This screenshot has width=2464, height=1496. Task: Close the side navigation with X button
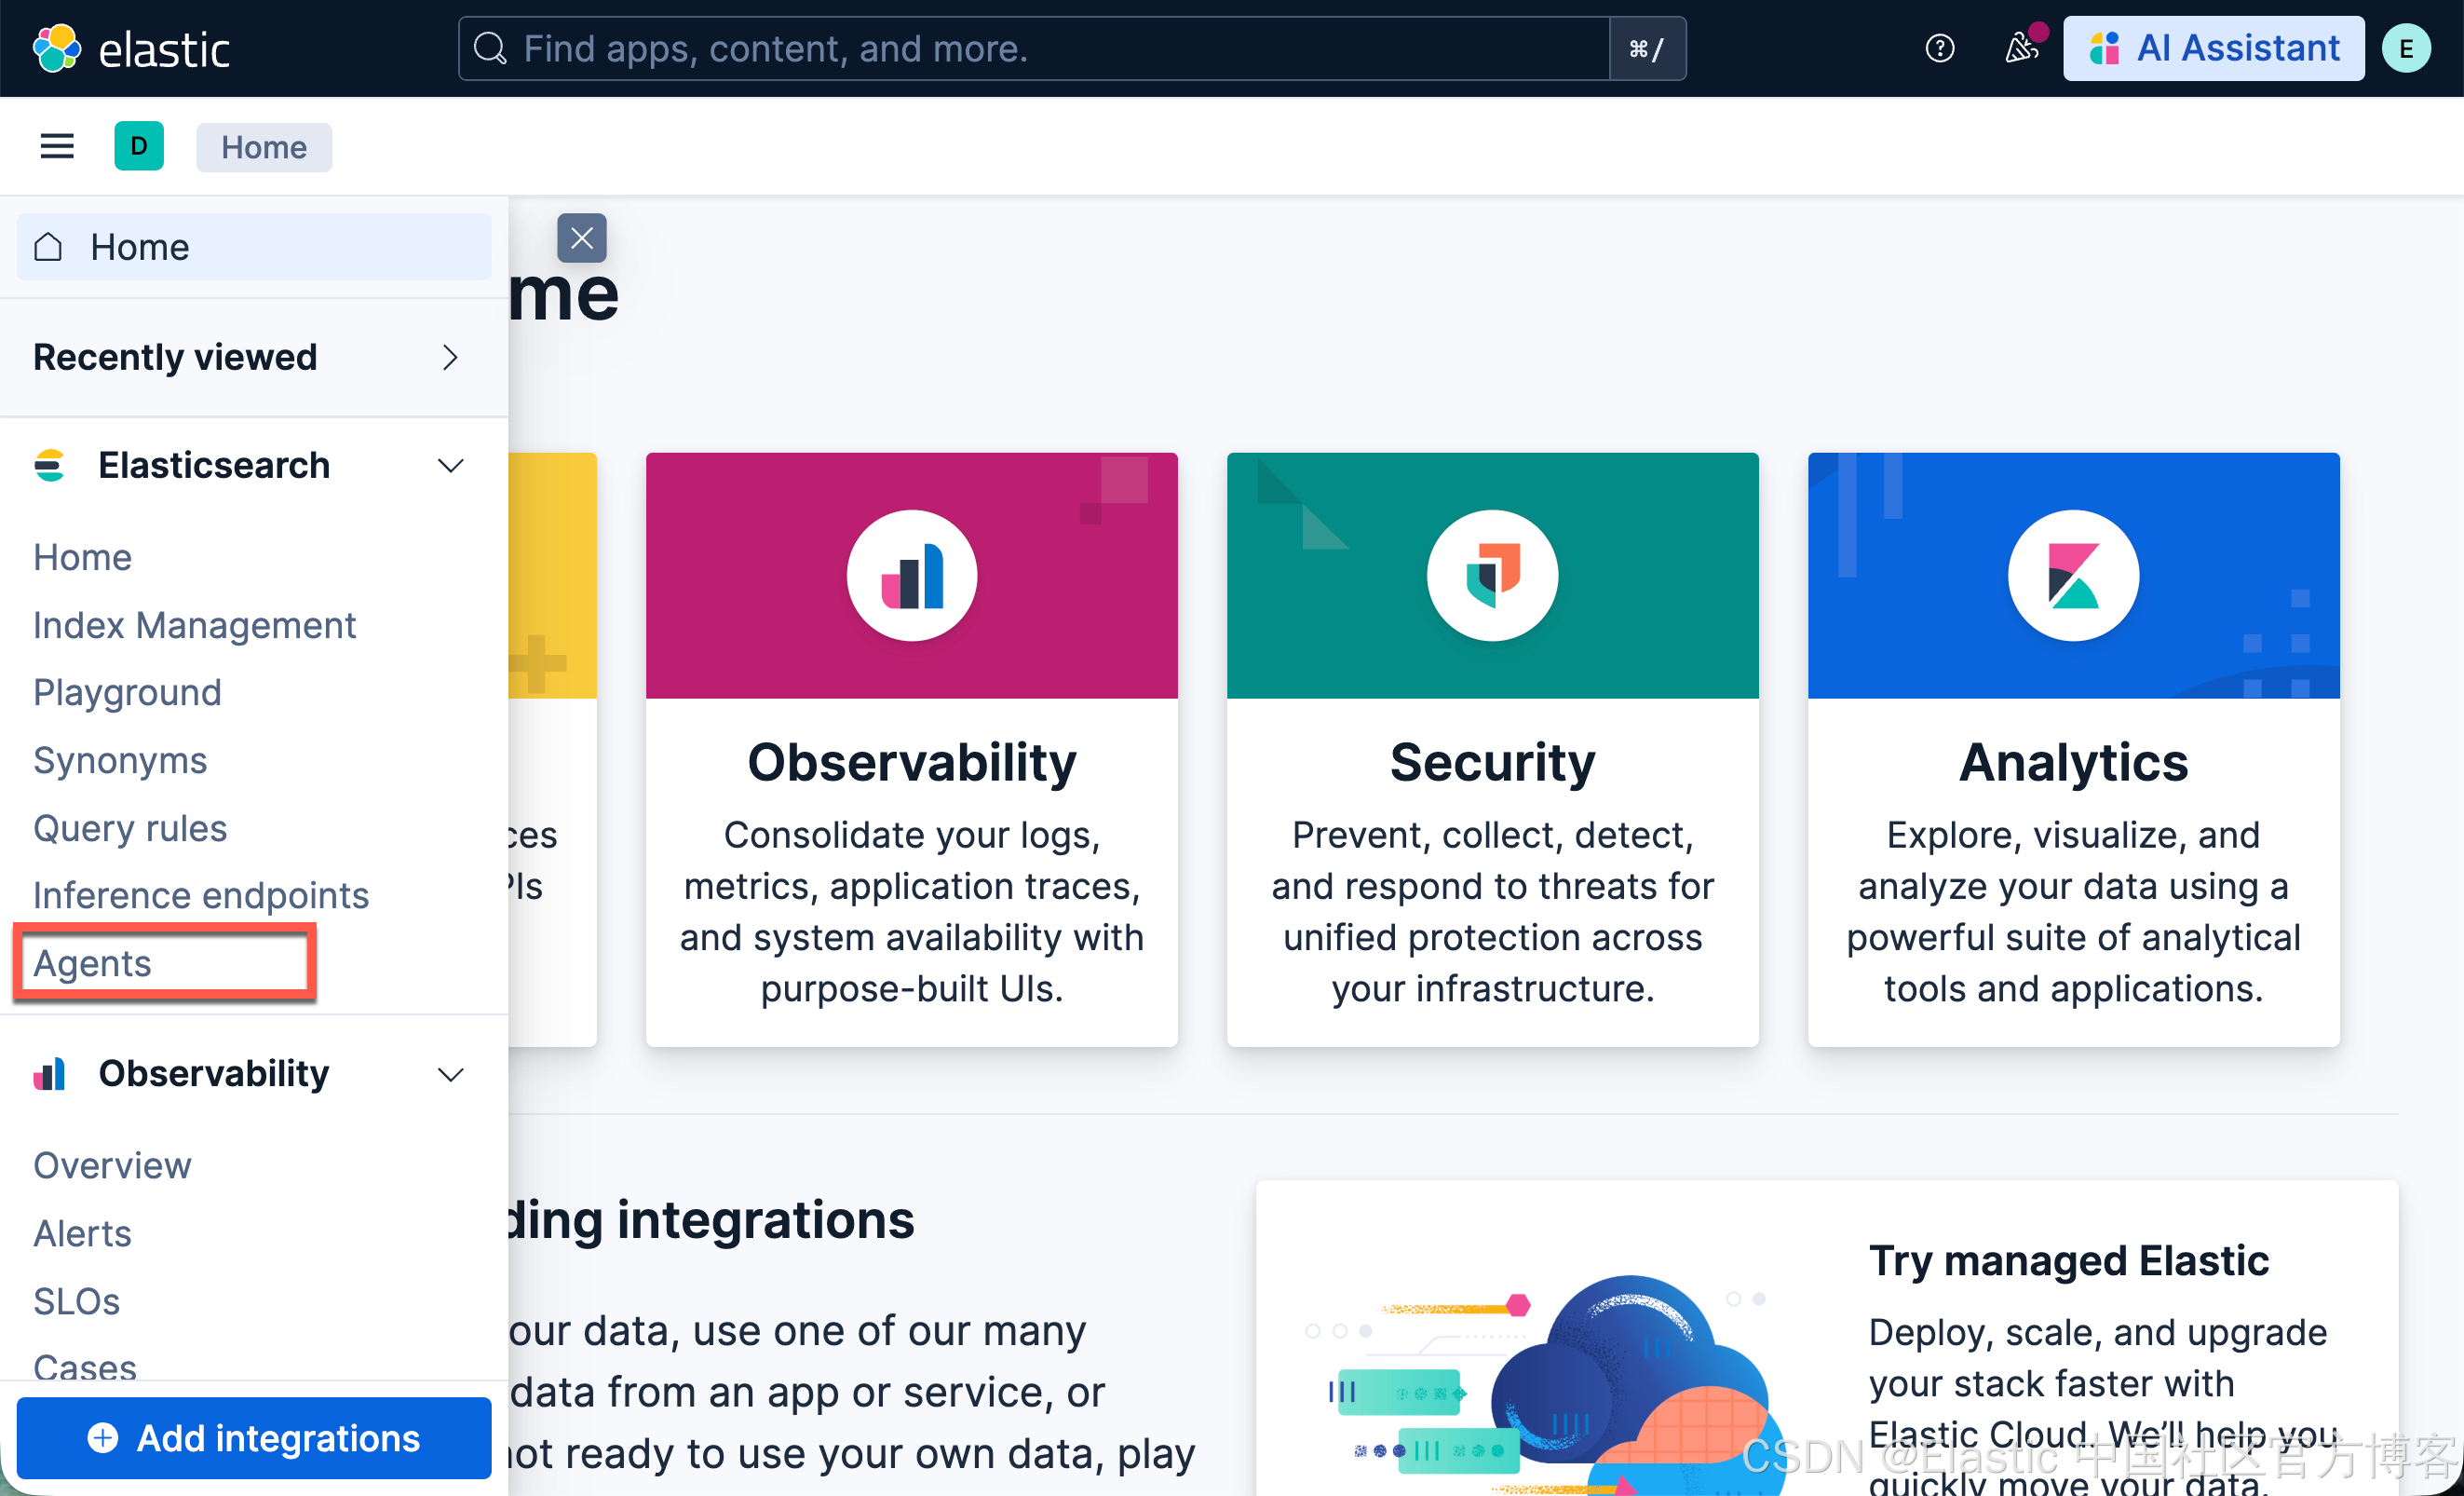pos(581,239)
